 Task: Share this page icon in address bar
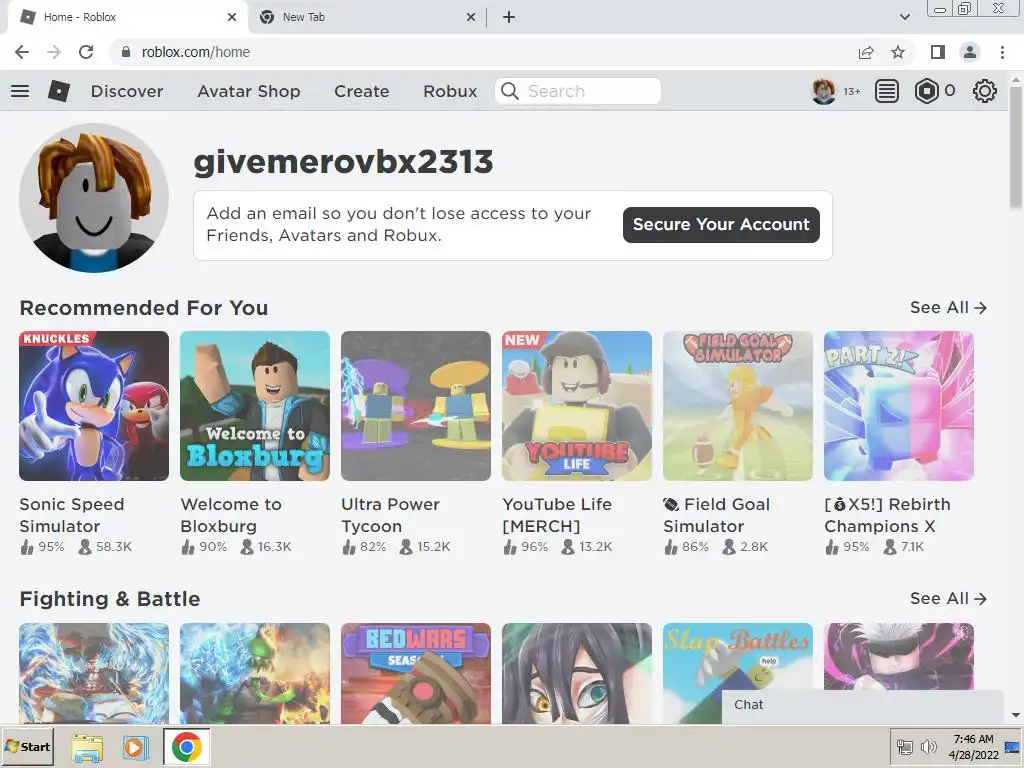[x=866, y=52]
